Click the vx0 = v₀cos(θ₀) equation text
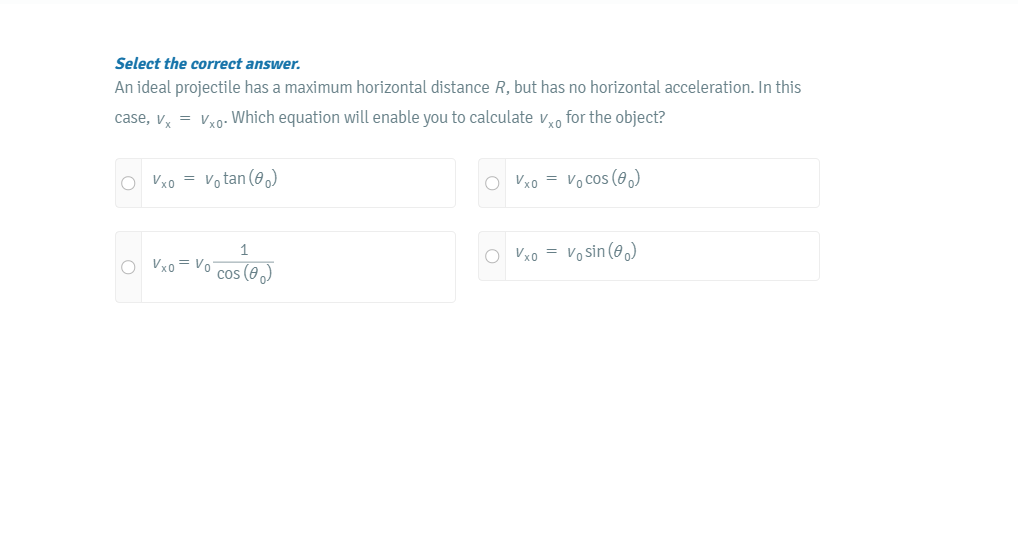 coord(578,181)
